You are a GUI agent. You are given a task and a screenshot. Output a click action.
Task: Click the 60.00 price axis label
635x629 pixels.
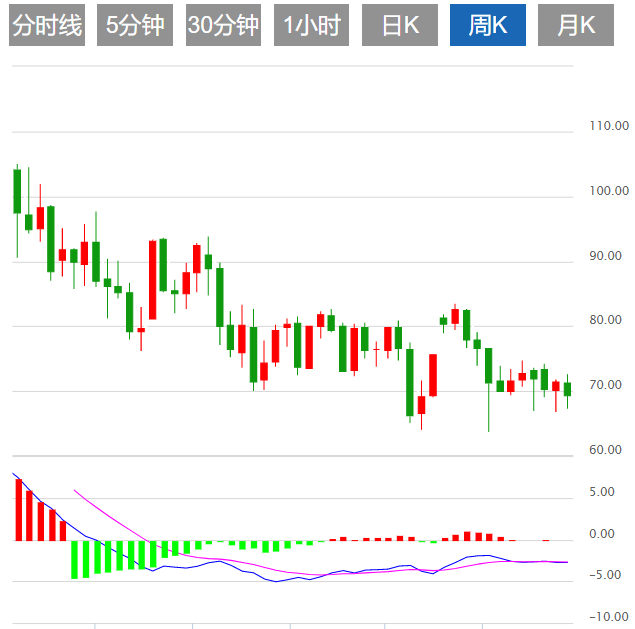click(605, 450)
